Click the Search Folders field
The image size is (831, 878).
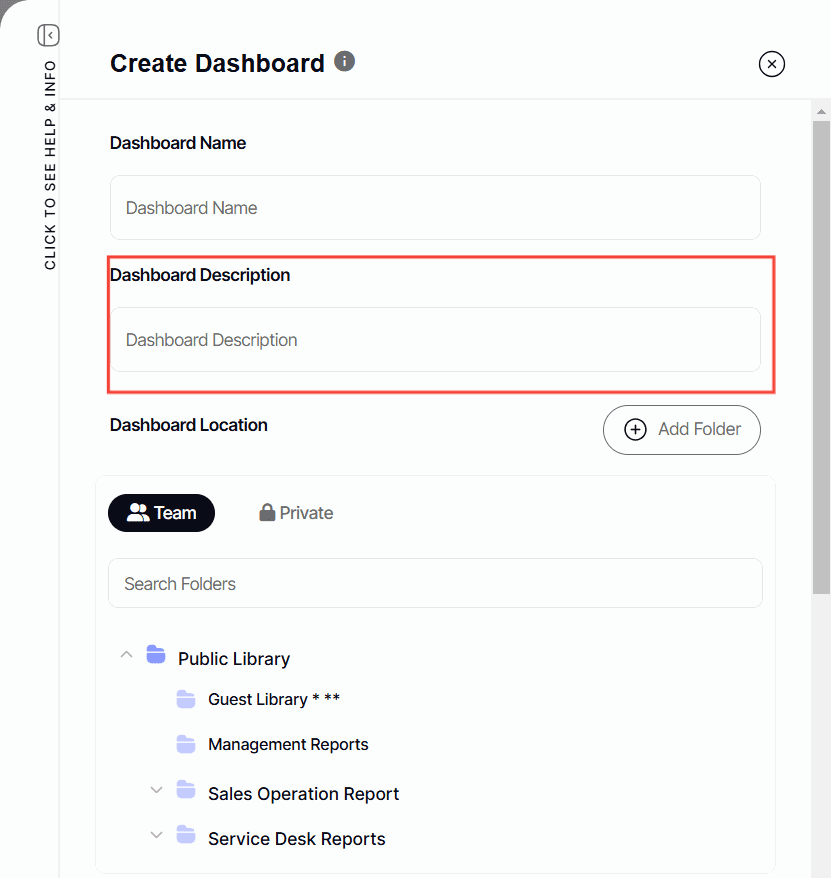pos(435,584)
